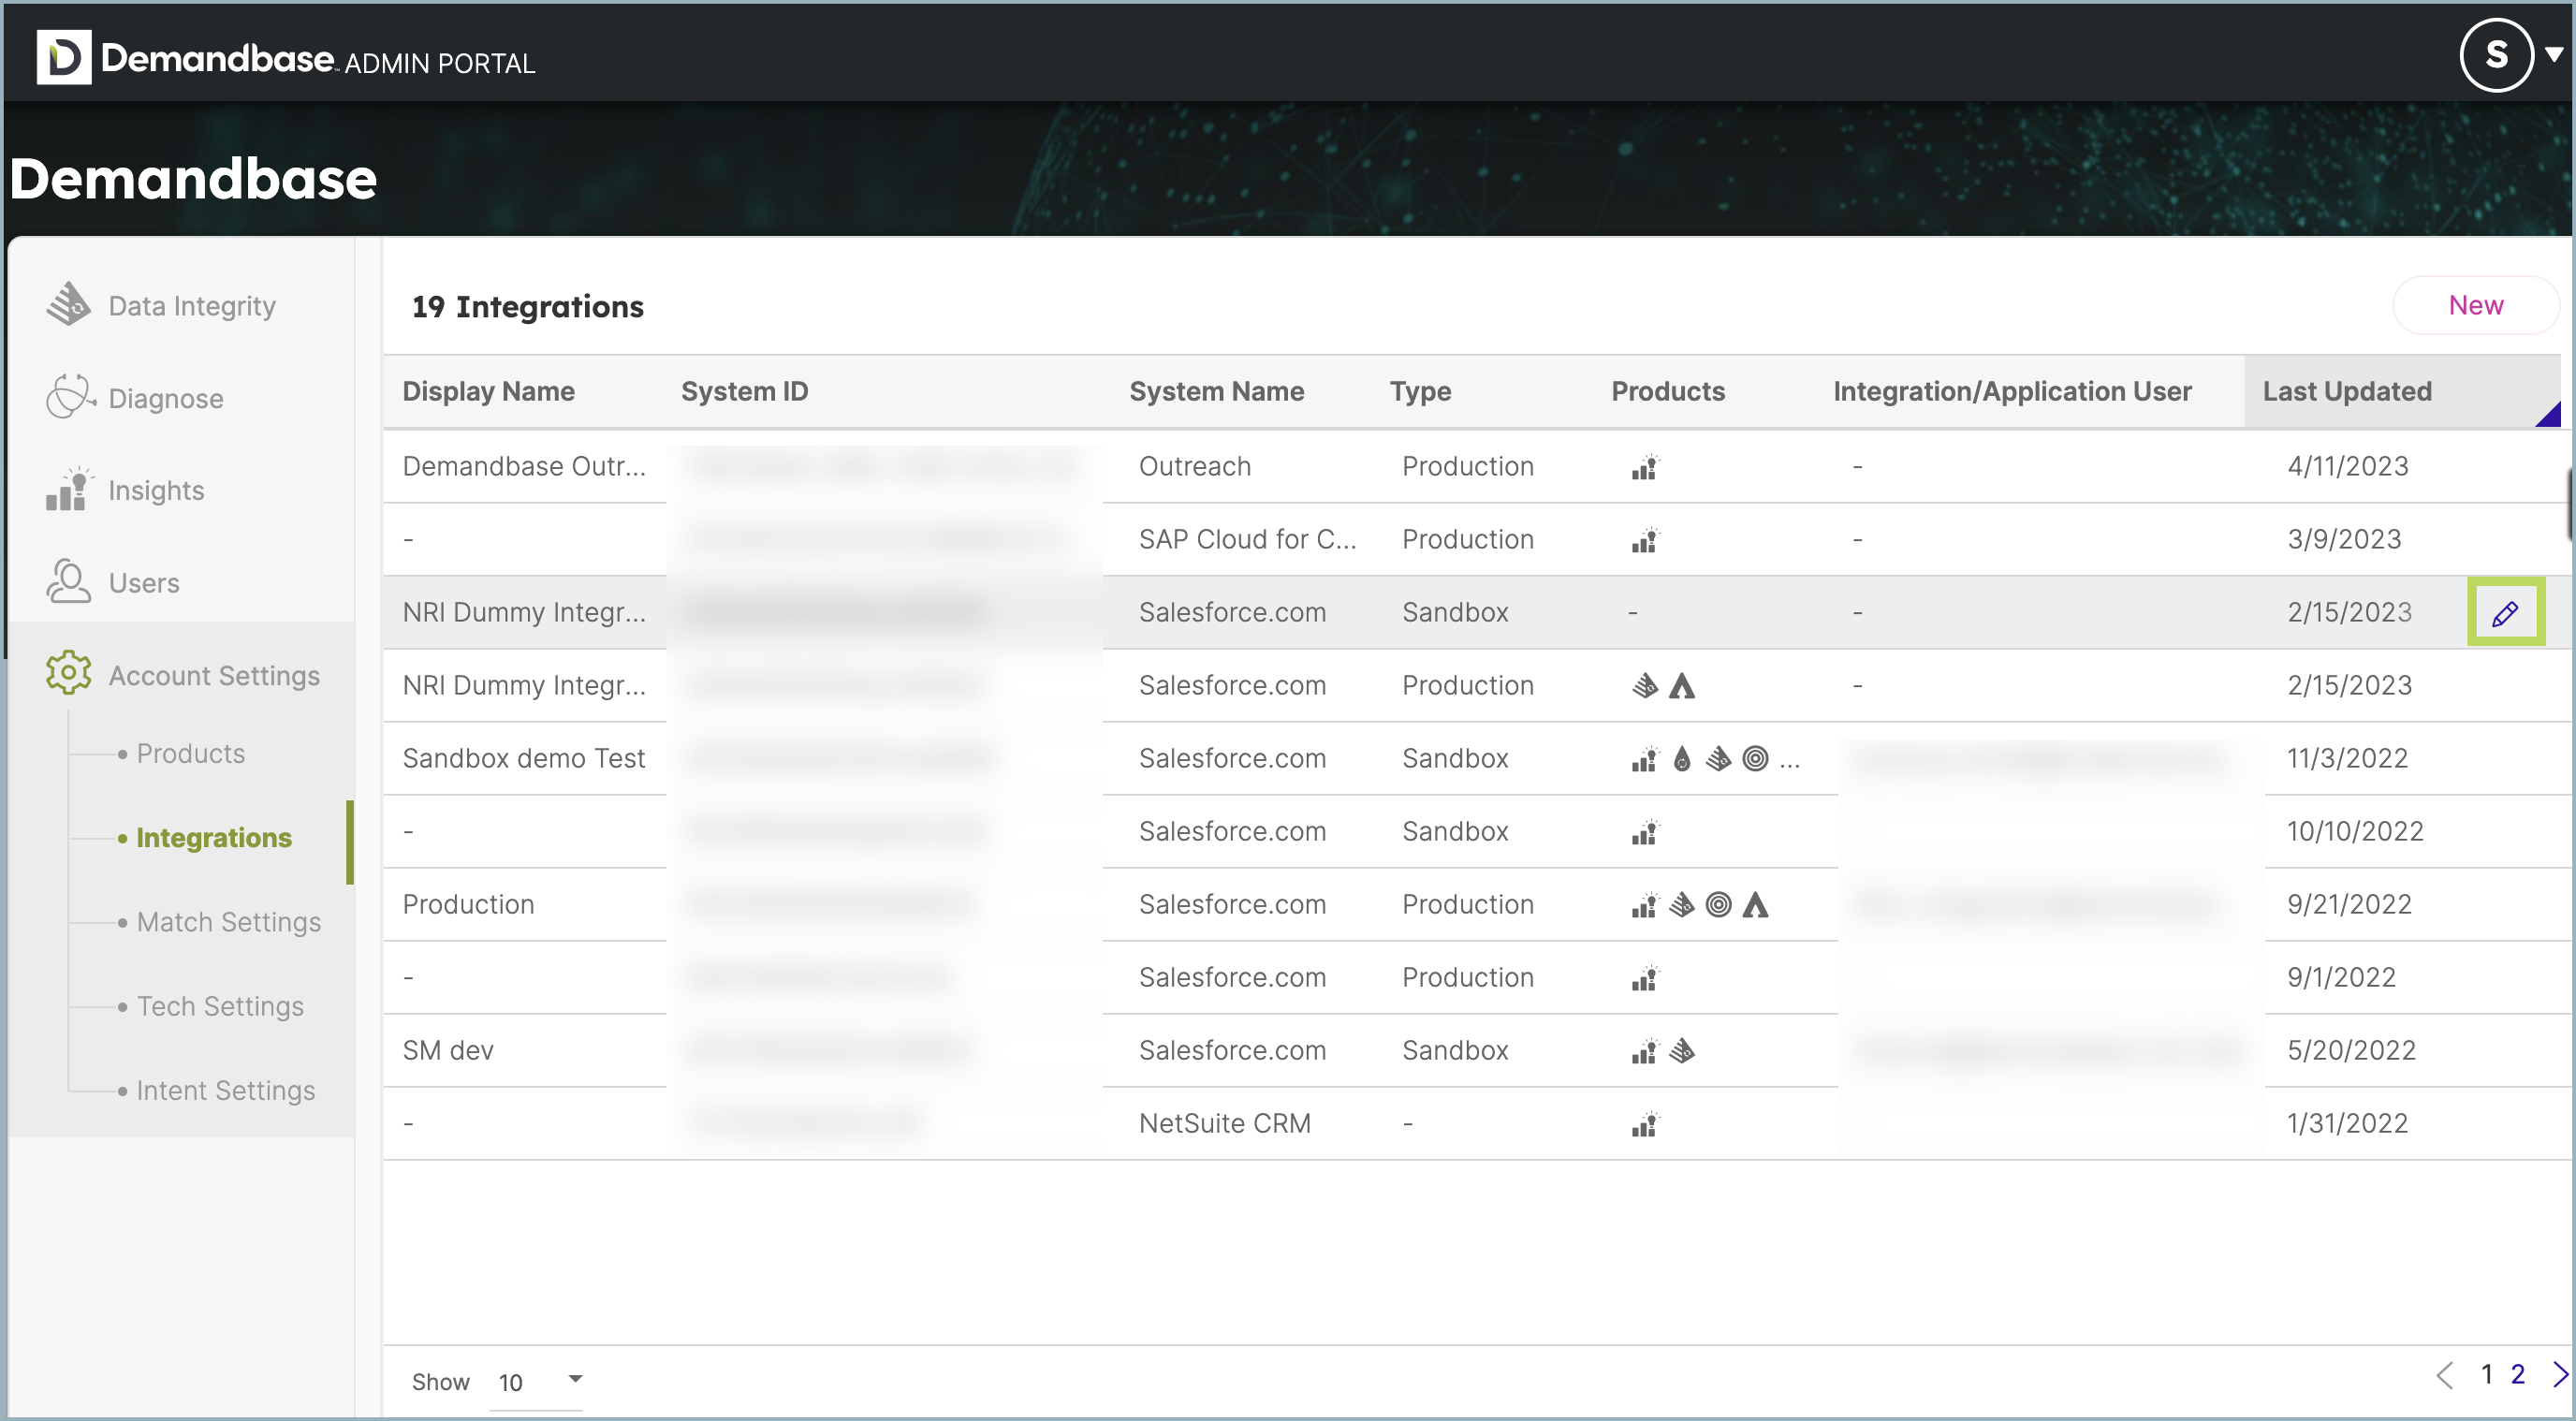Image resolution: width=2576 pixels, height=1421 pixels.
Task: Click the New integration button
Action: click(2475, 305)
